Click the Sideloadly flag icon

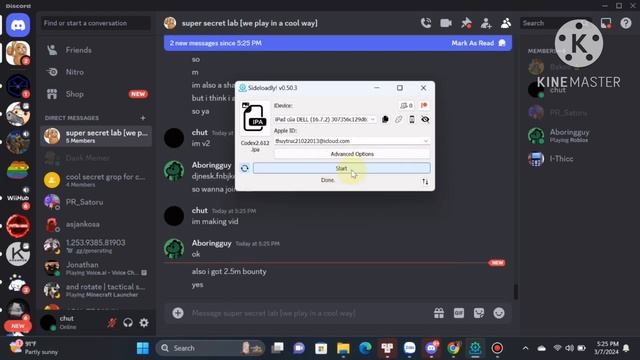pos(424,105)
